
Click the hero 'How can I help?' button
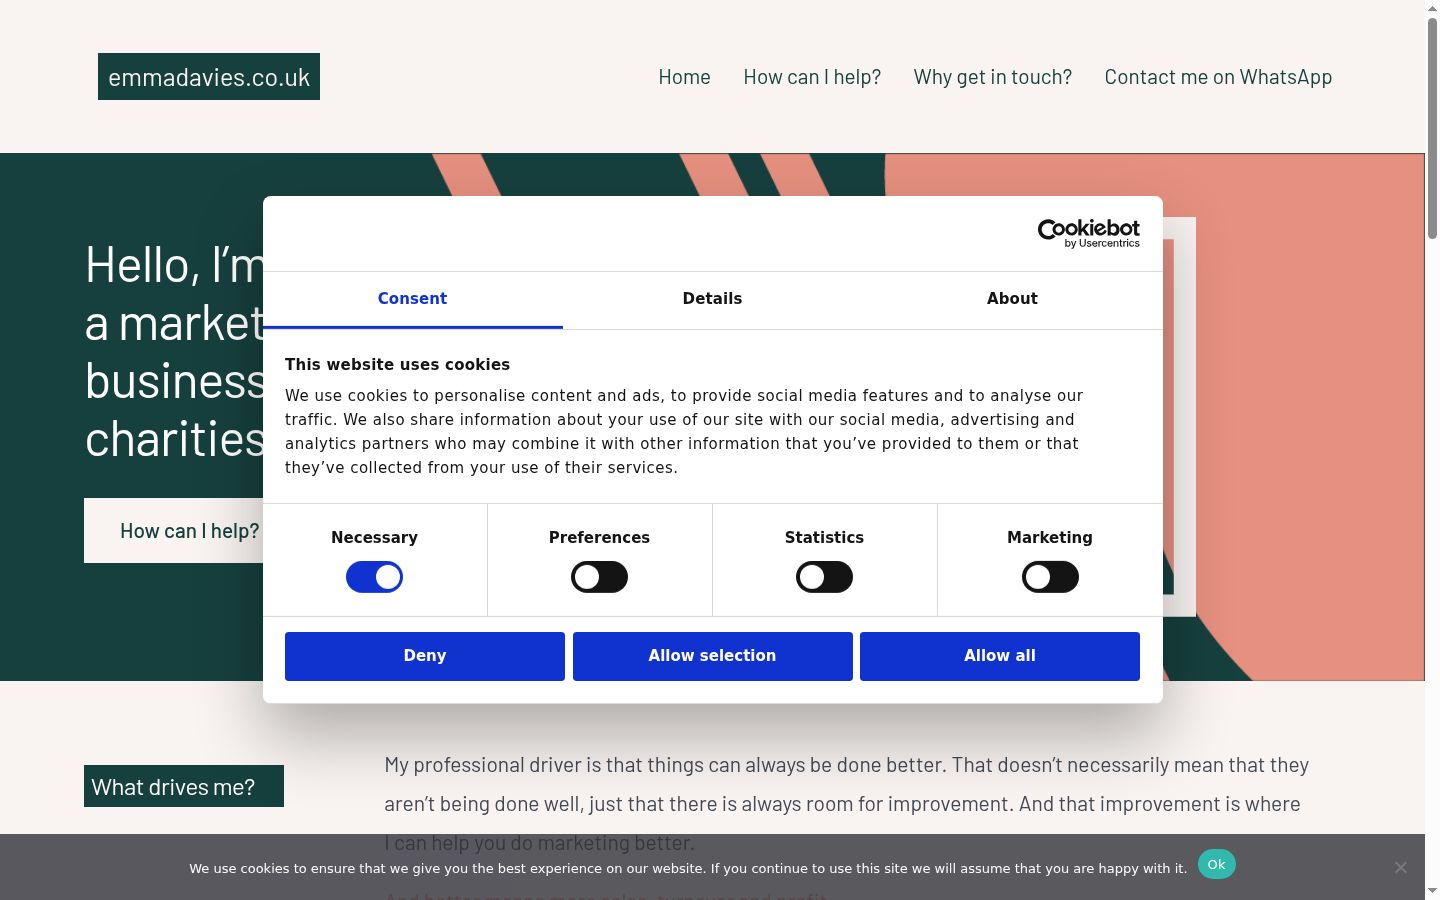point(174,531)
